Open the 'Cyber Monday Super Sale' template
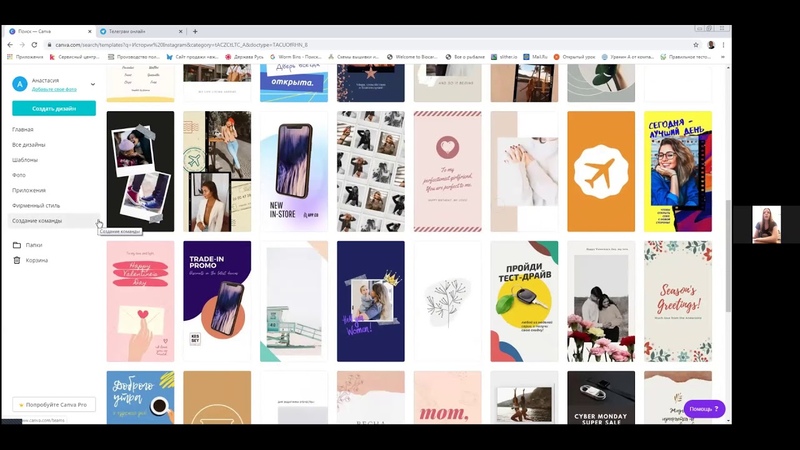Viewport: 800px width, 450px height. (x=601, y=397)
